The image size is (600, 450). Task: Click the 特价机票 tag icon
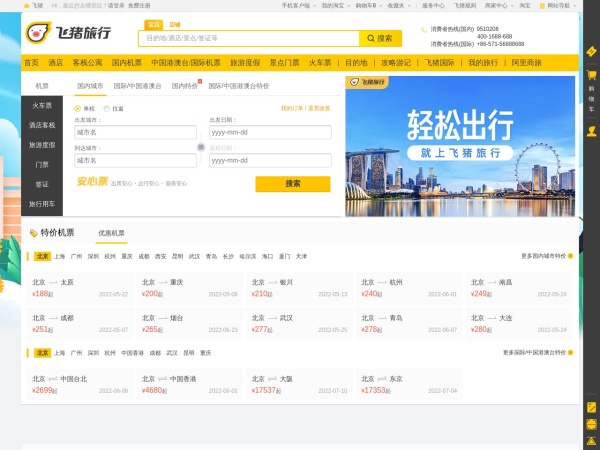33,232
